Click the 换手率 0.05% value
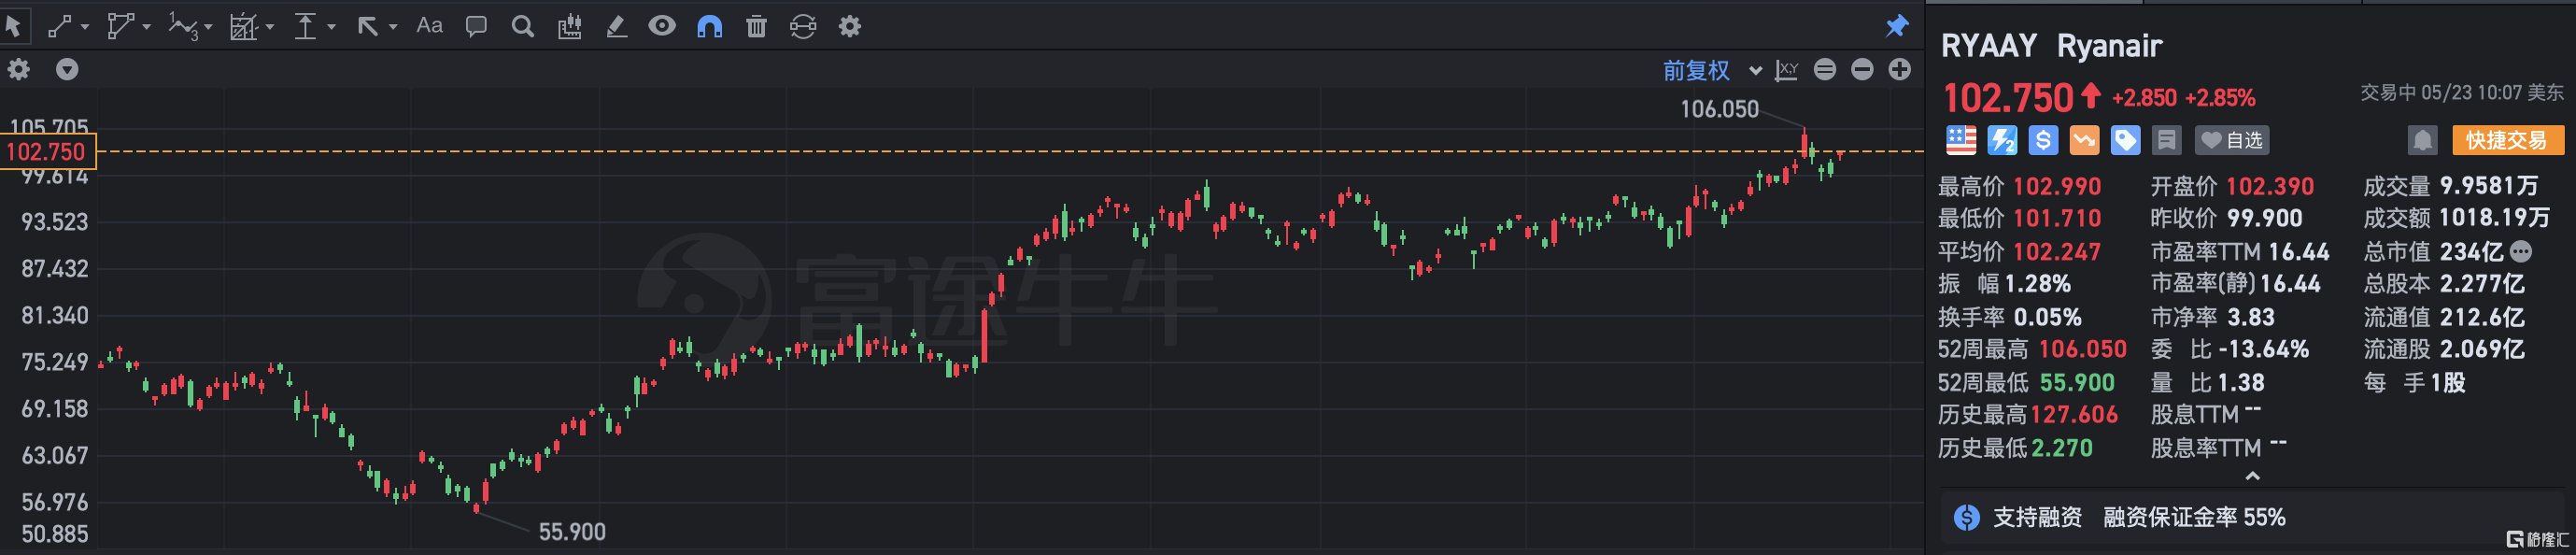Image resolution: width=2576 pixels, height=555 pixels. pos(2047,317)
